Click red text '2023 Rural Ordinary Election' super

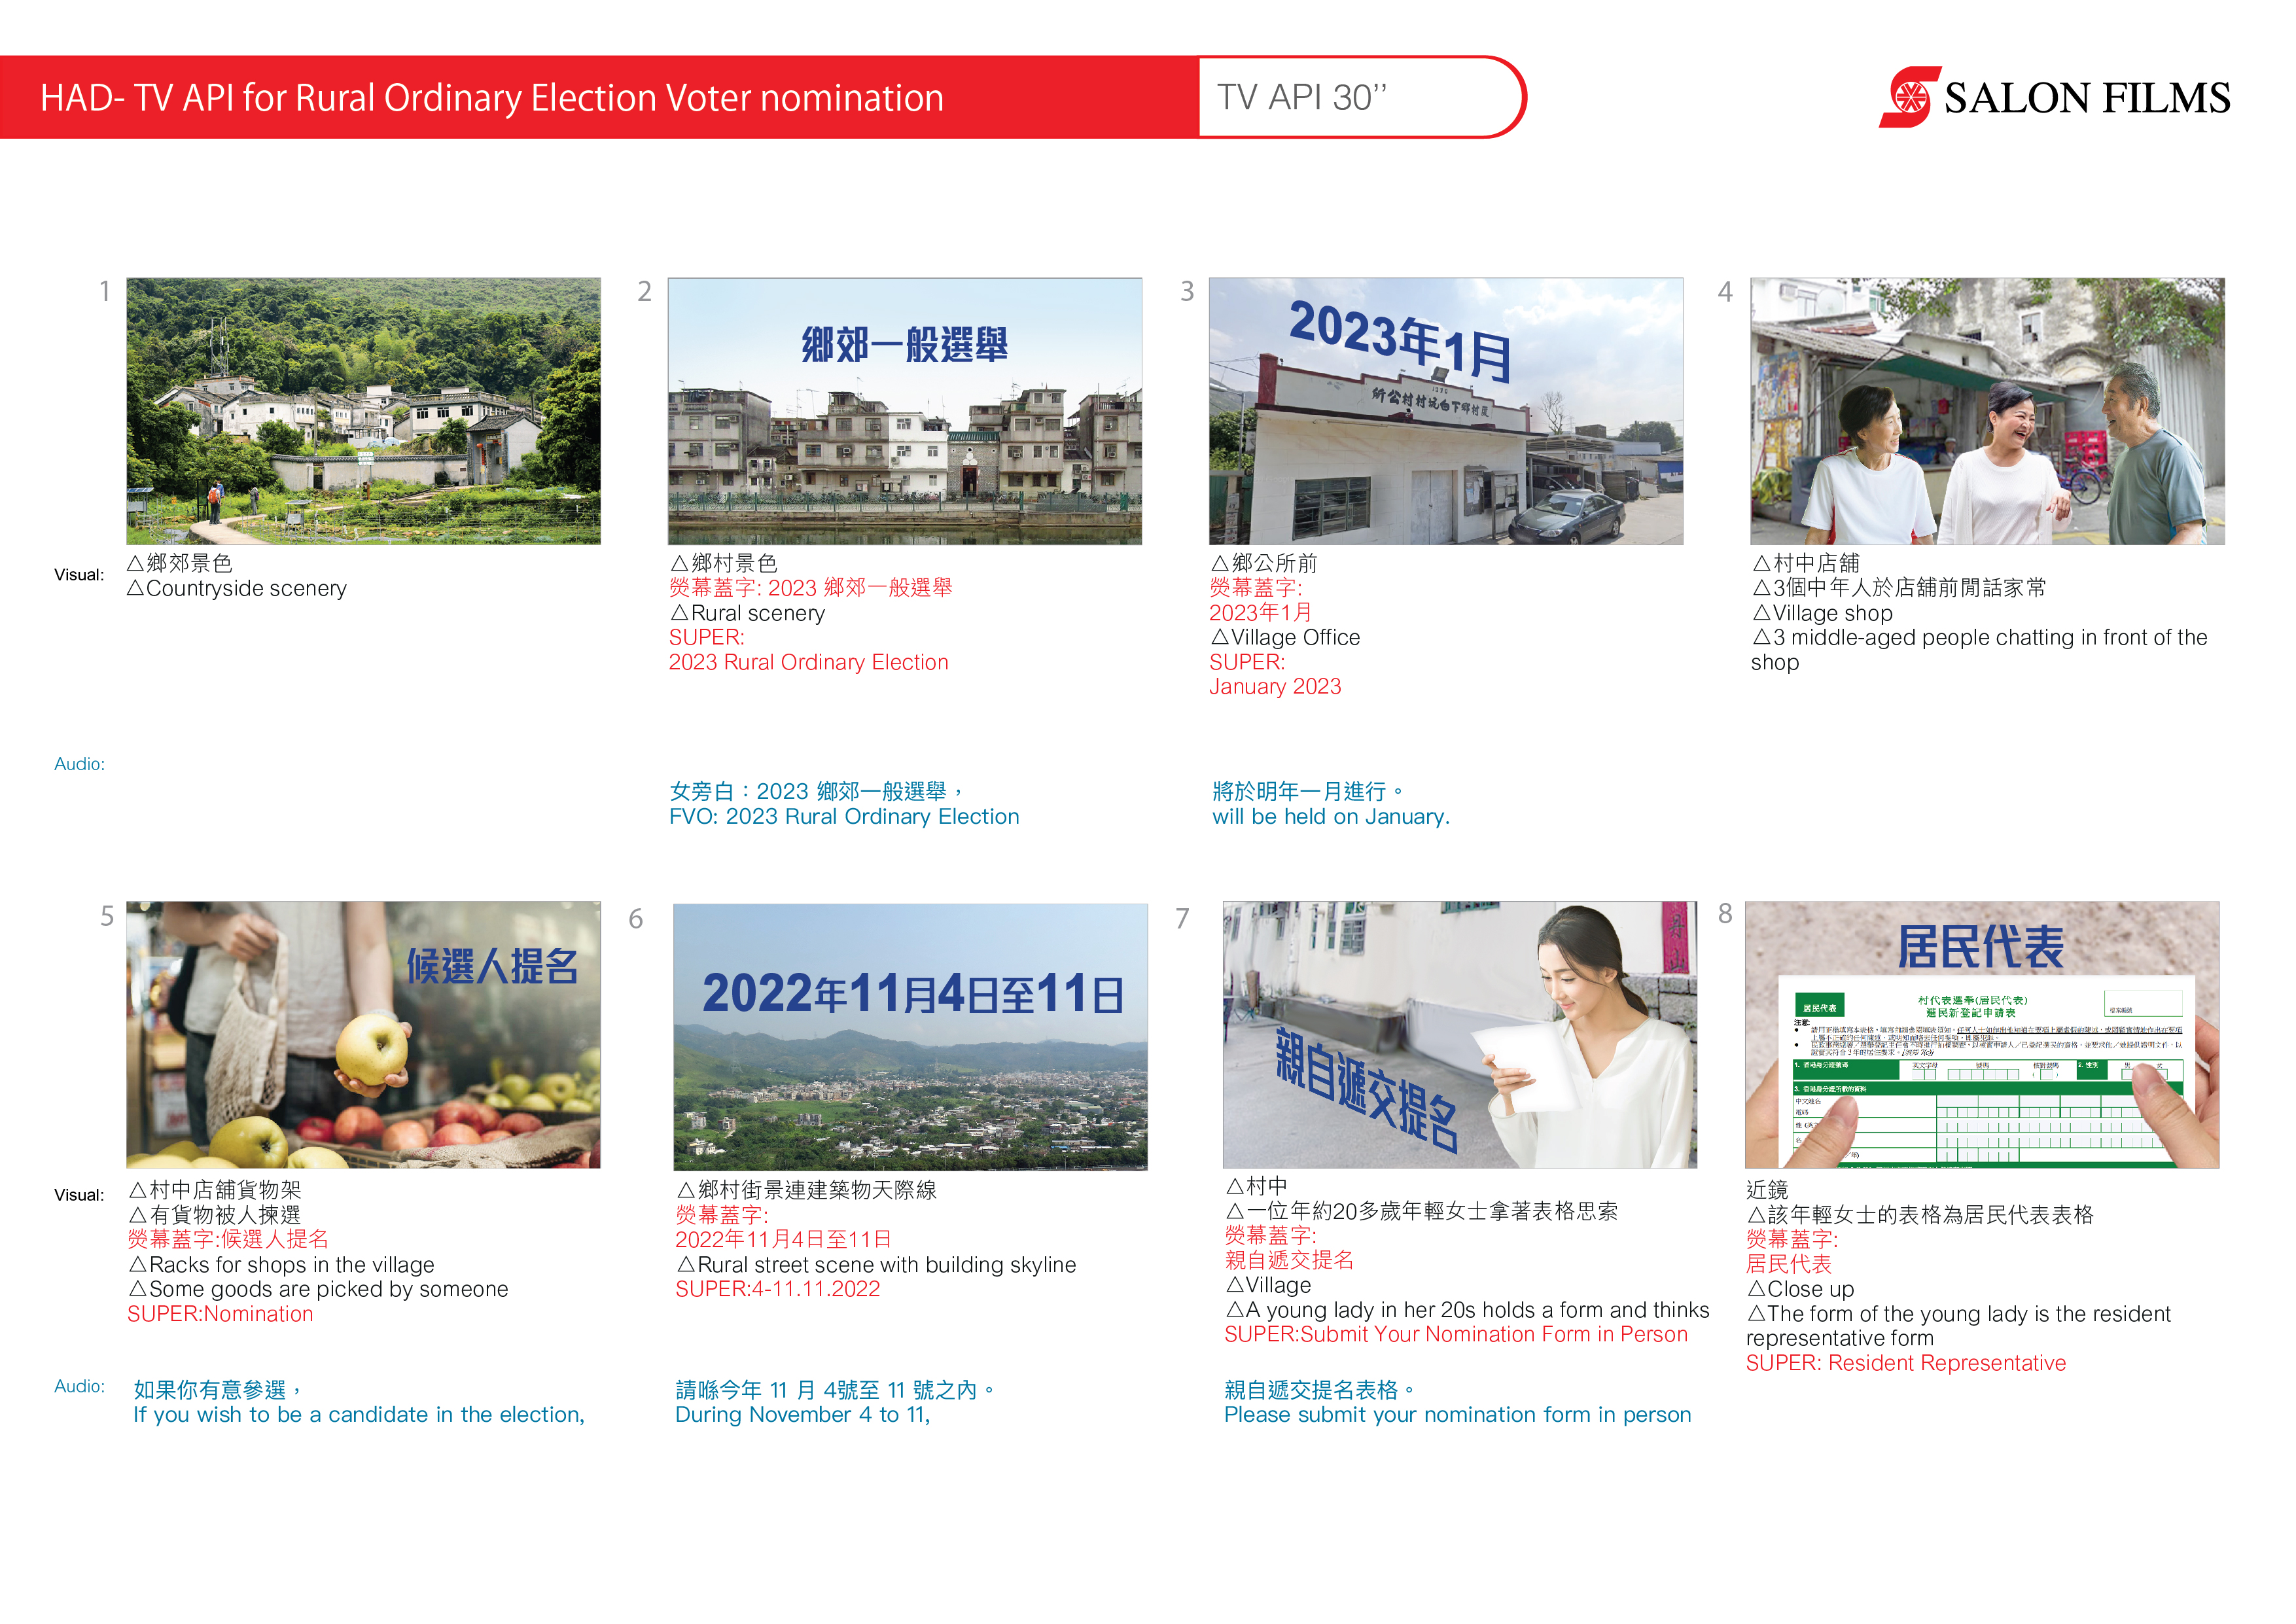pyautogui.click(x=808, y=662)
